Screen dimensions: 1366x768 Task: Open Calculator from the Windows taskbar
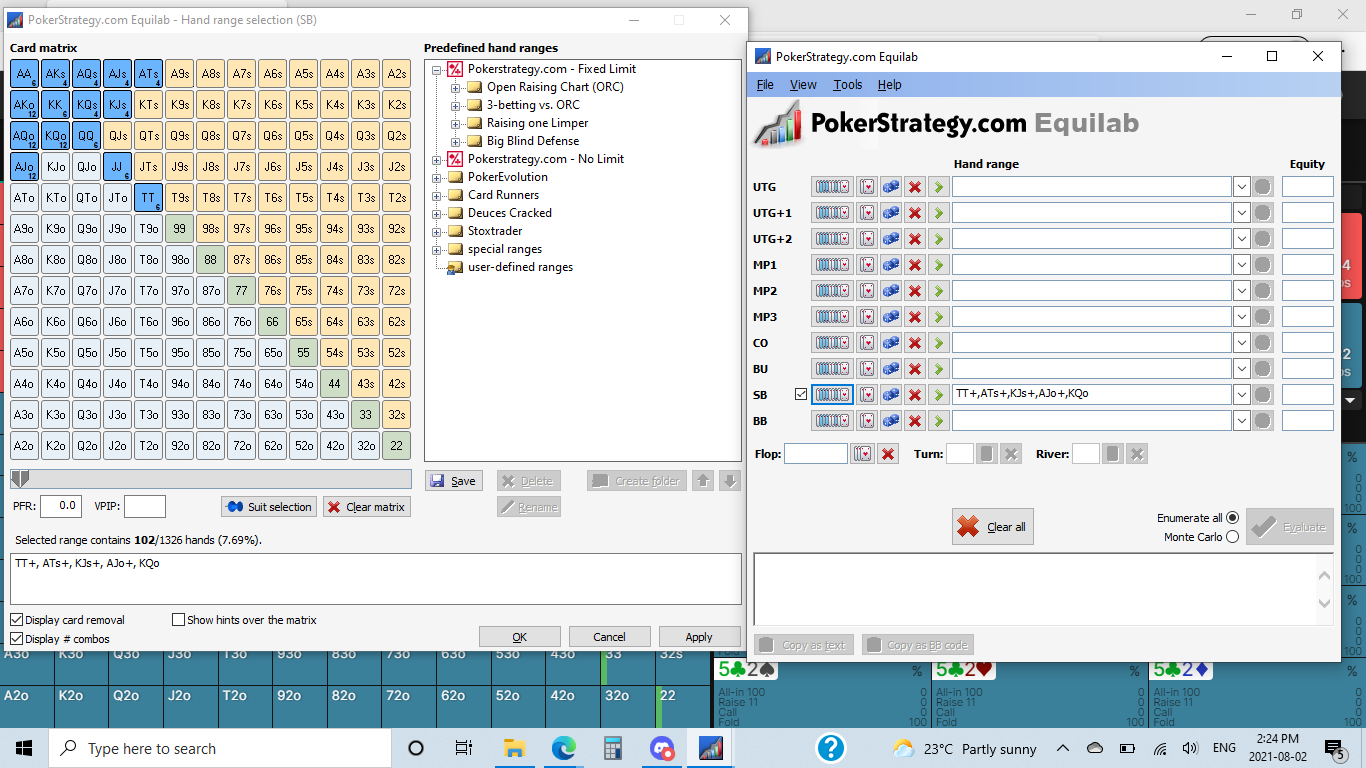612,748
